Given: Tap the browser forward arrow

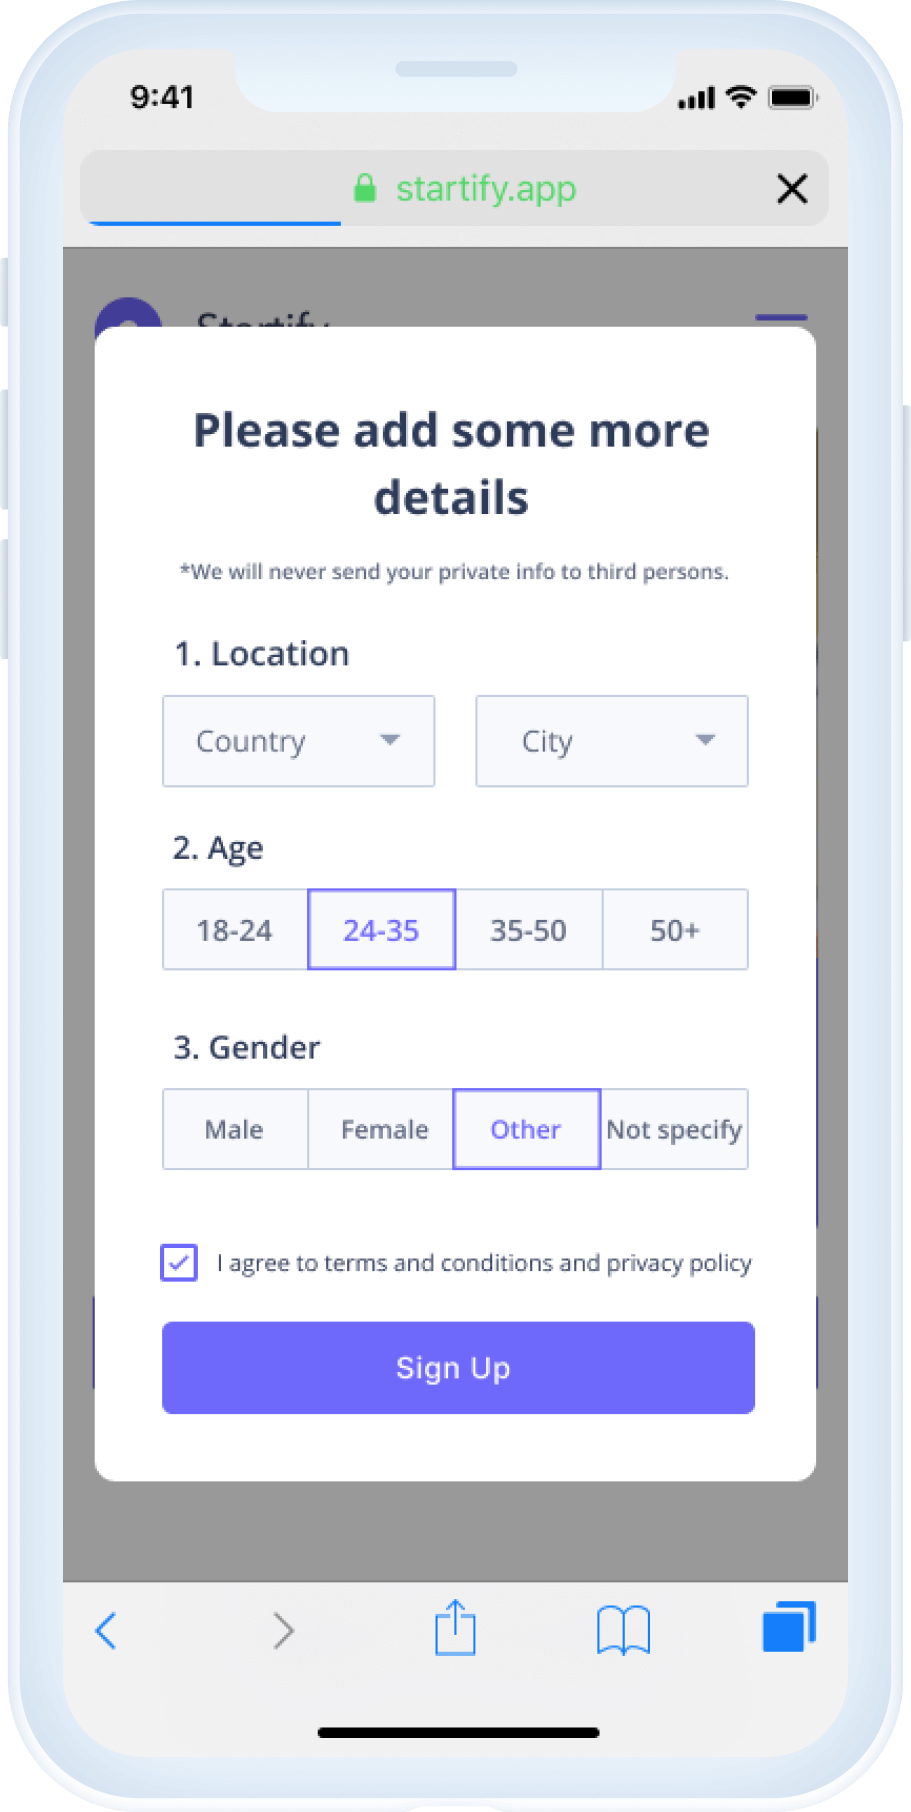Looking at the screenshot, I should 284,1630.
